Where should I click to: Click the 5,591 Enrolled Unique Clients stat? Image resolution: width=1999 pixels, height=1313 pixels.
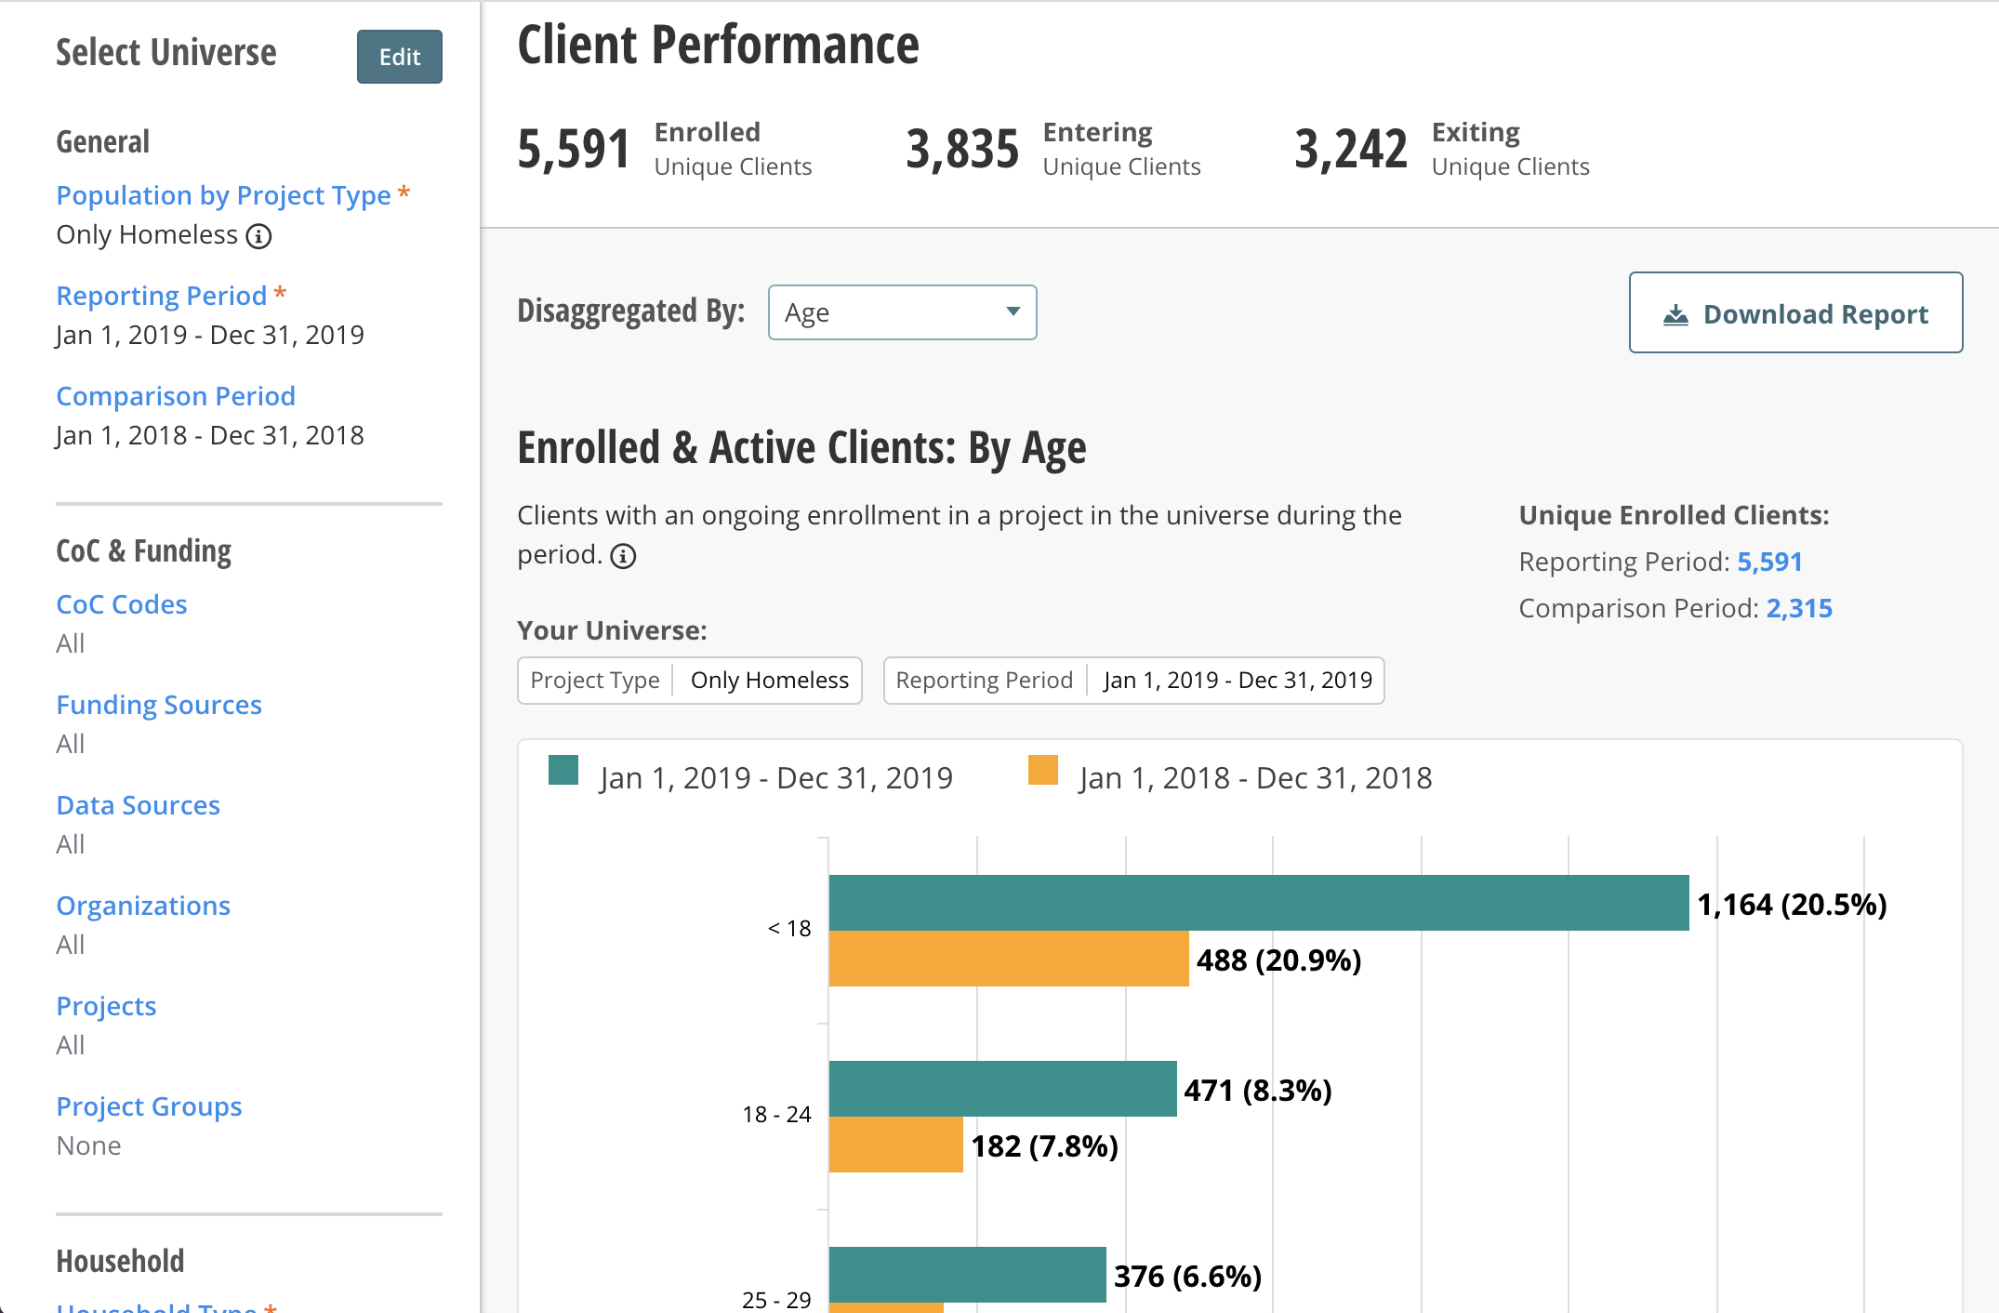point(665,149)
